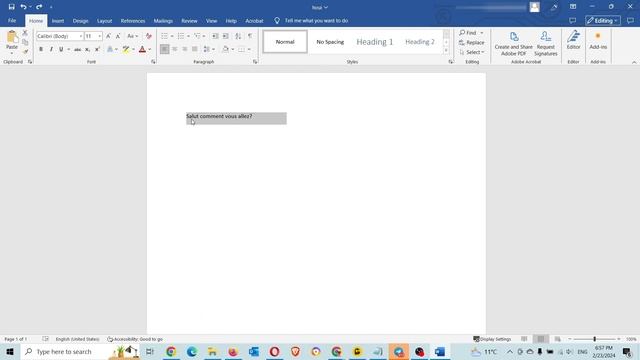This screenshot has width=640, height=360.
Task: Switch to Insert tab
Action: click(x=58, y=21)
